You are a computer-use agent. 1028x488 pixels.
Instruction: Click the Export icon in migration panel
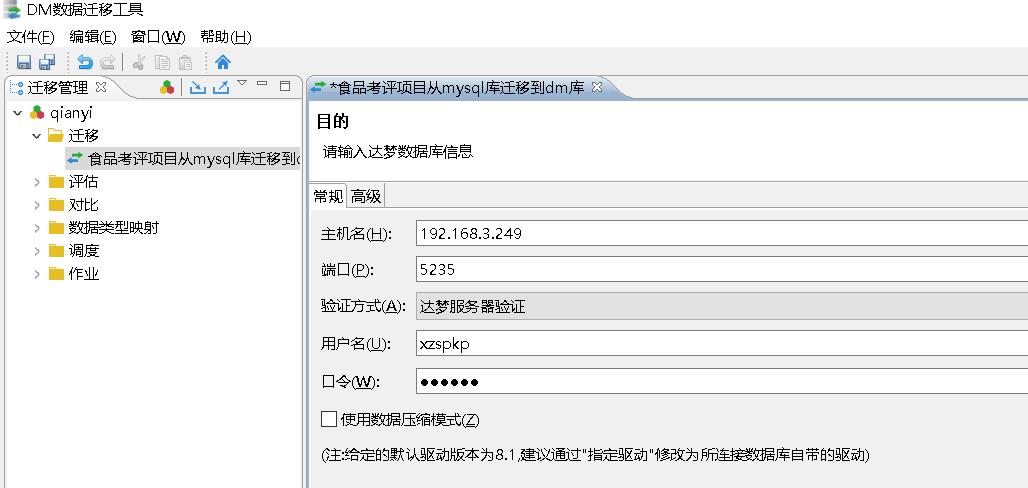click(221, 87)
